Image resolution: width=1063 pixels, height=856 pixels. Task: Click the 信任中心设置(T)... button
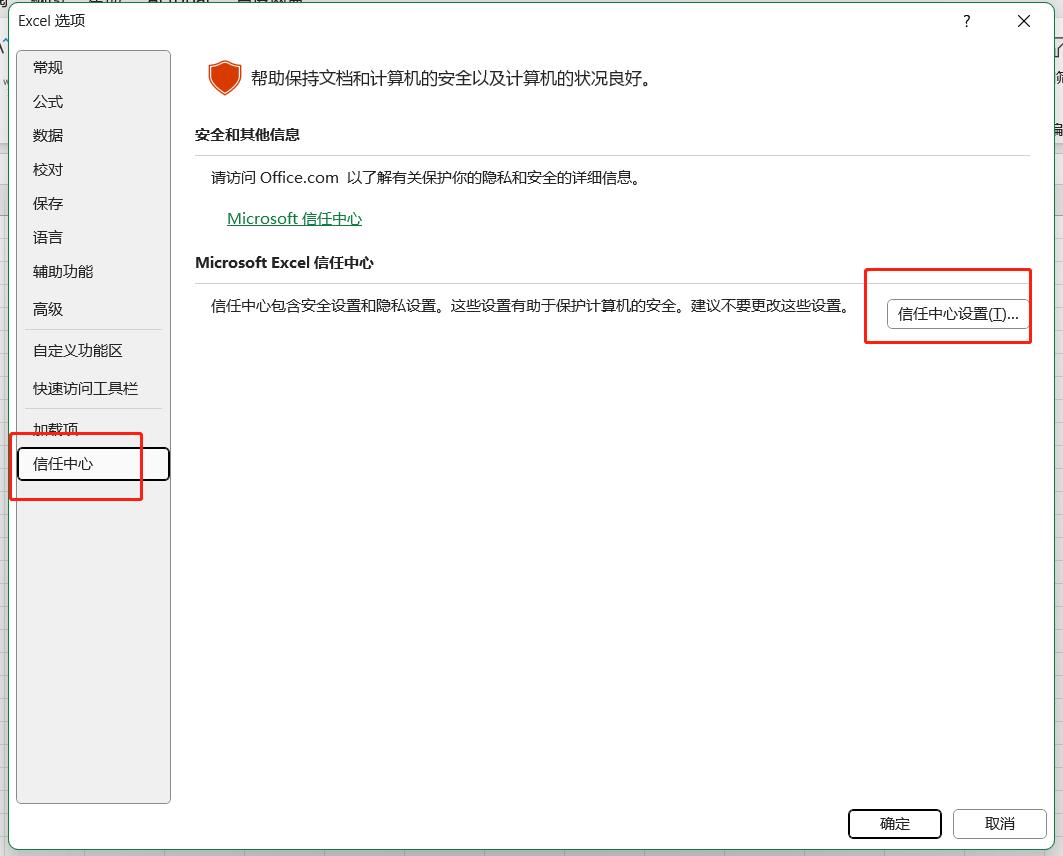pos(957,313)
